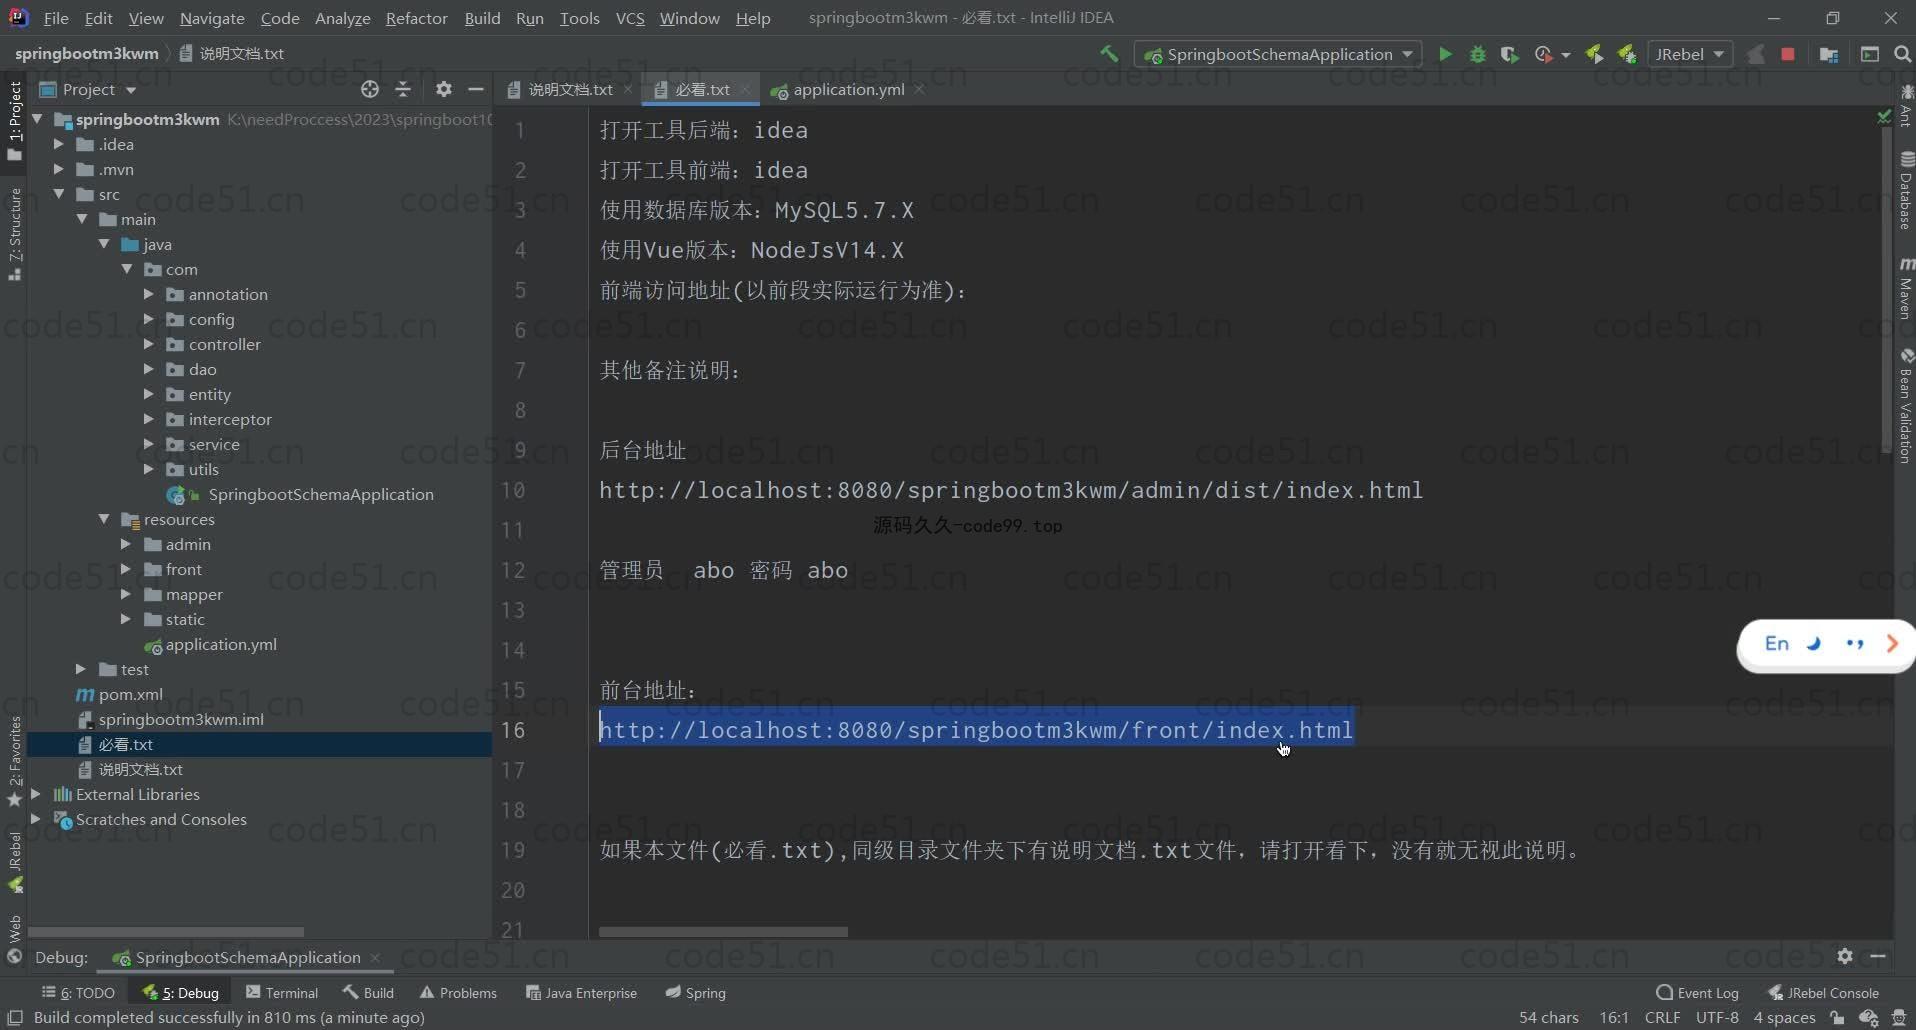Click the editor horizontal scrollbar
The width and height of the screenshot is (1916, 1030).
723,932
